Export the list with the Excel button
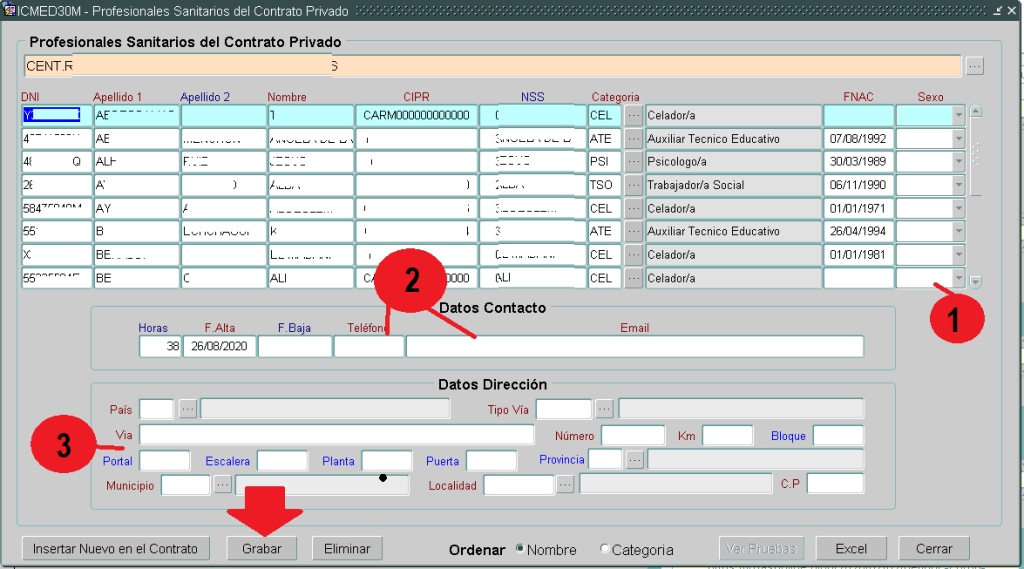 [851, 549]
